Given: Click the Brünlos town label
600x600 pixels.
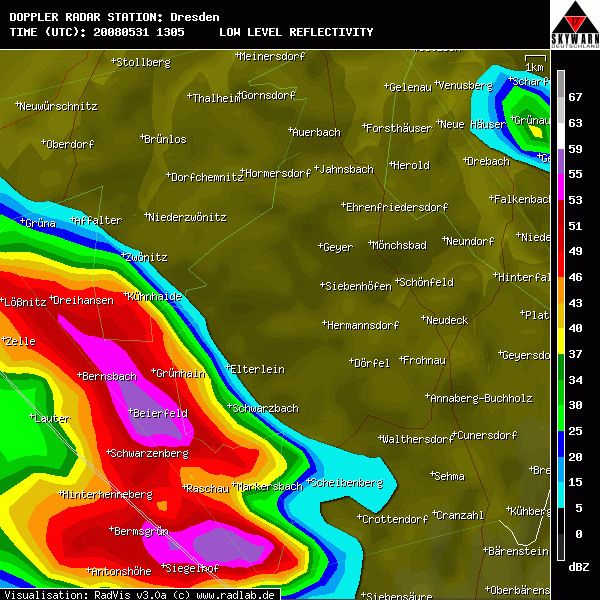Looking at the screenshot, I should pyautogui.click(x=163, y=139).
